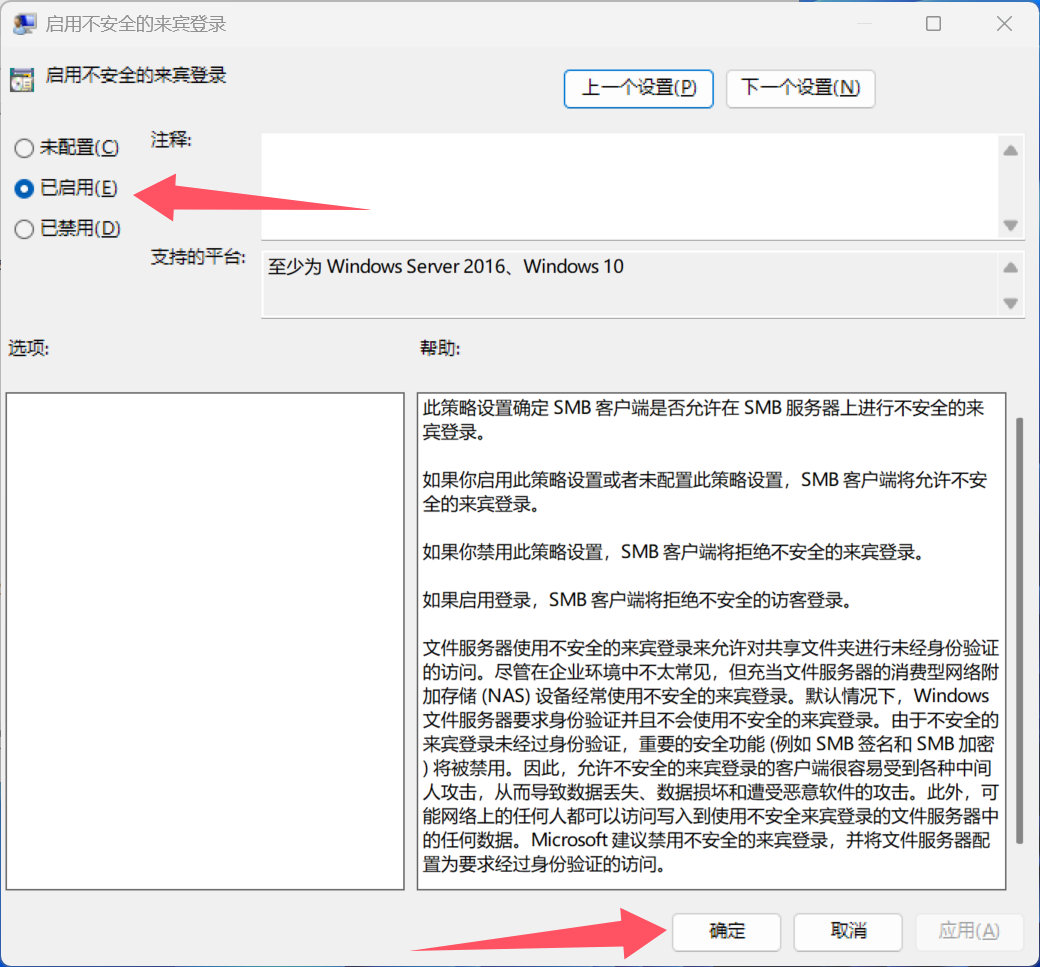Click the '支持的平台:' label
The image size is (1040, 967).
coord(198,257)
